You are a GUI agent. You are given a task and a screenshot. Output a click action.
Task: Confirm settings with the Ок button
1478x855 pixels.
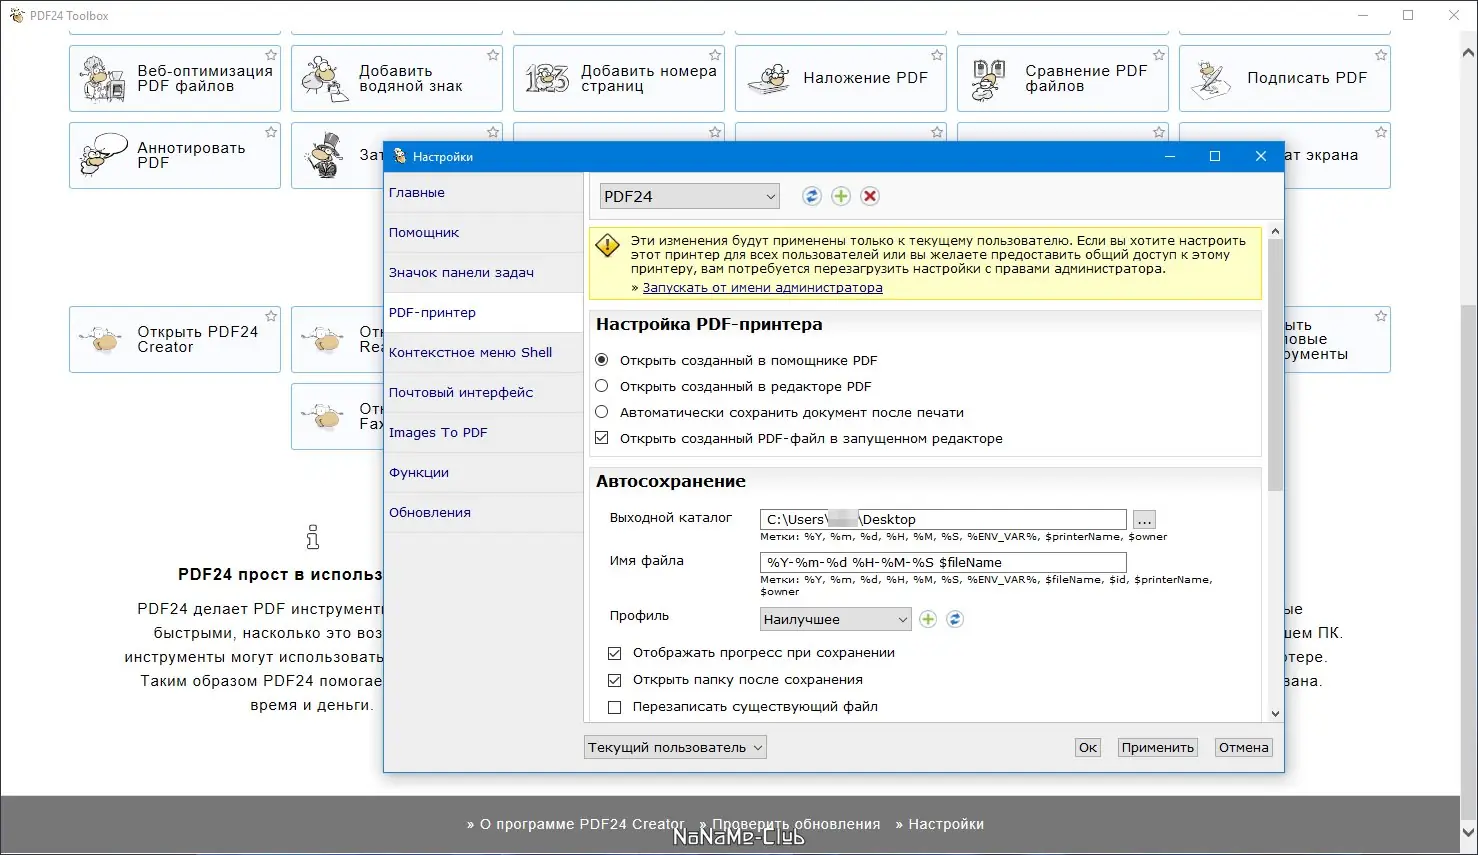point(1088,747)
